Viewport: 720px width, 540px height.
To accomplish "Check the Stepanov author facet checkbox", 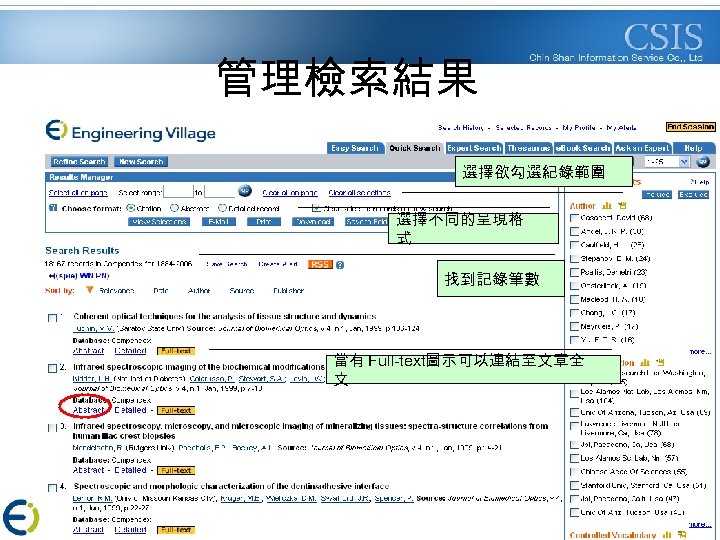I will 574,259.
